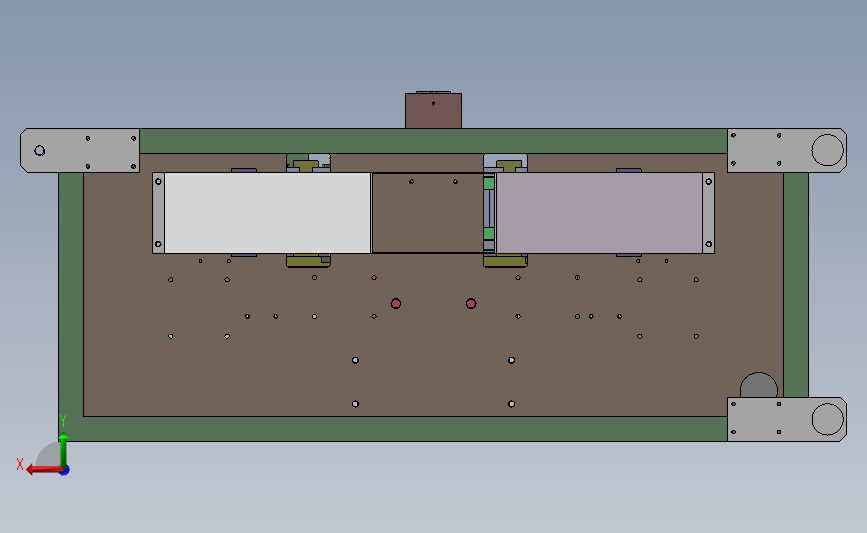Select the gray semicircle above bottom-right bracket
This screenshot has width=867, height=533.
(x=759, y=385)
